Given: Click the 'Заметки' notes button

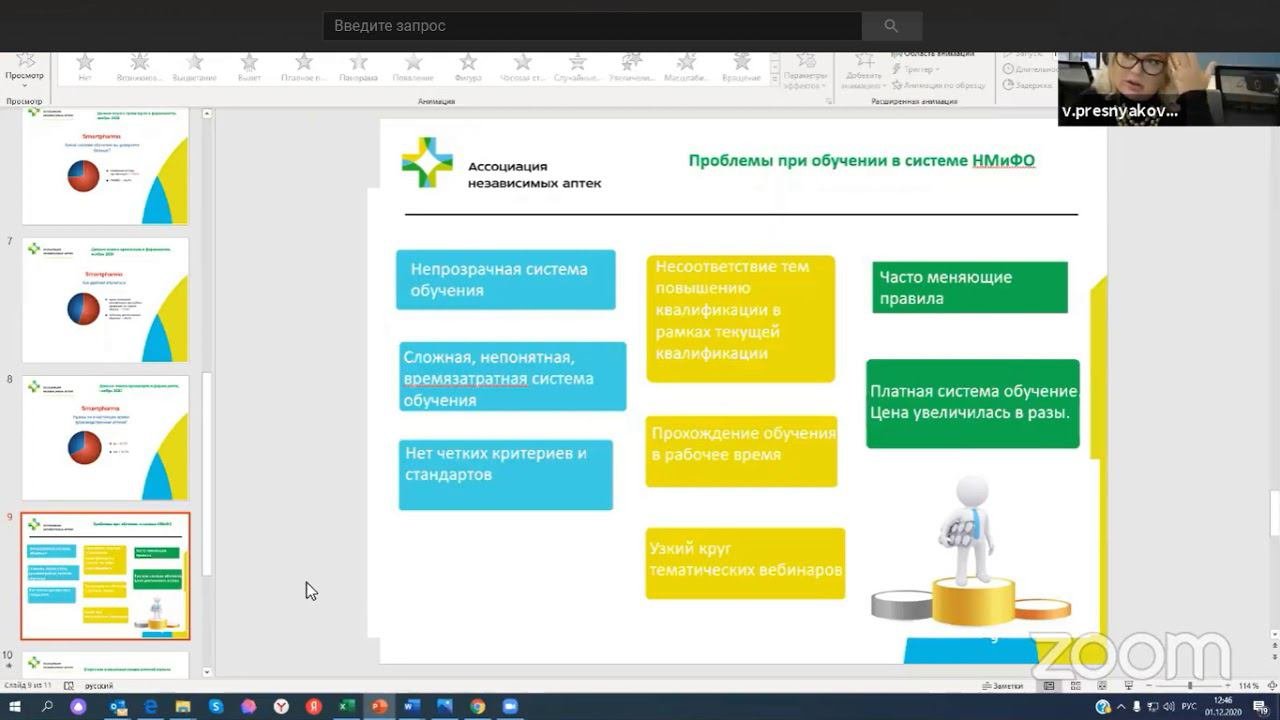Looking at the screenshot, I should point(1003,686).
